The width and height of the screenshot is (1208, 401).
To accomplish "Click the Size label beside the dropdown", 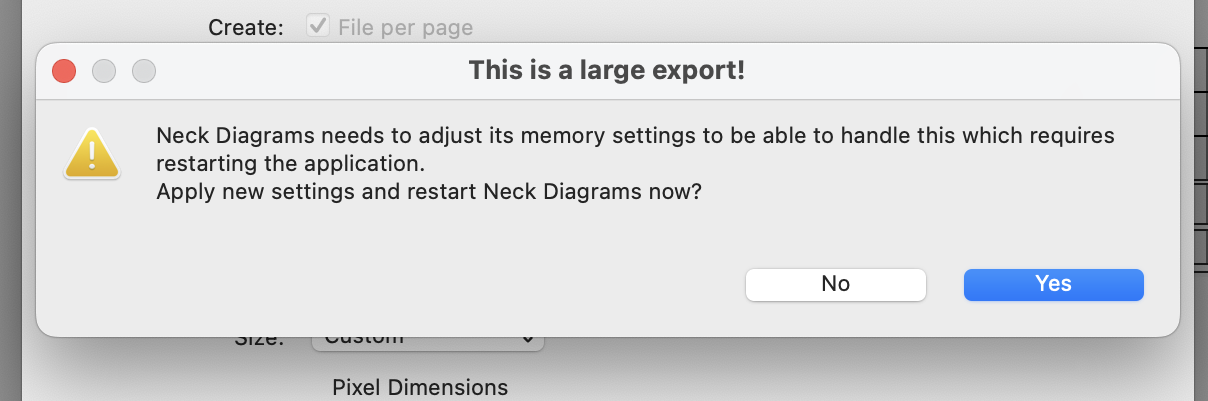I will [x=259, y=340].
